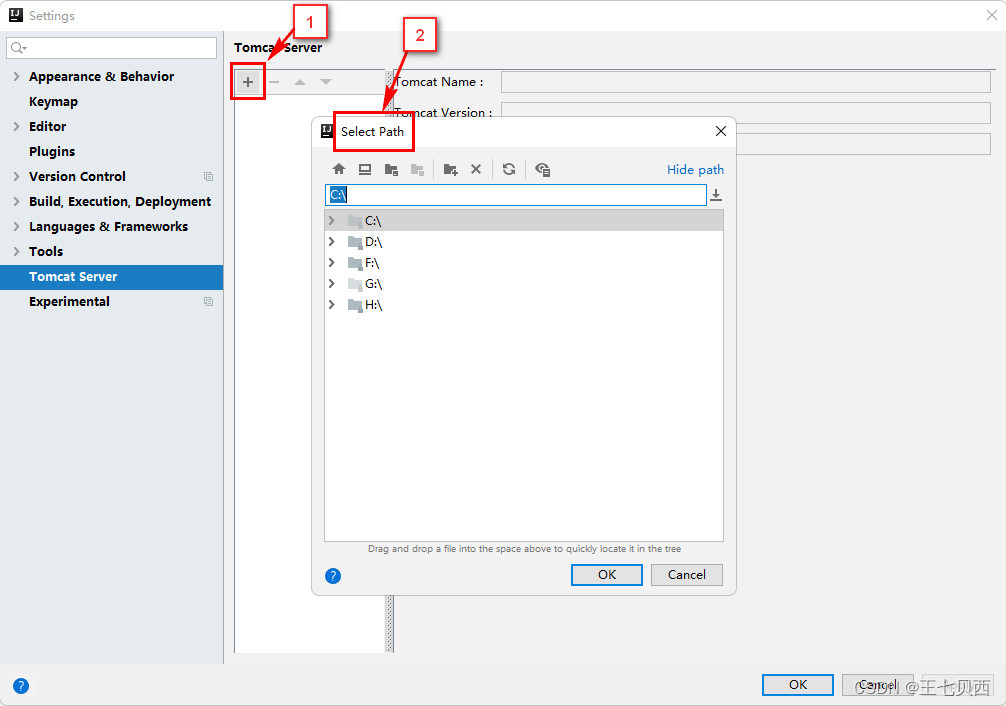The image size is (1006, 706).
Task: Expand the Tools settings group
Action: point(17,252)
